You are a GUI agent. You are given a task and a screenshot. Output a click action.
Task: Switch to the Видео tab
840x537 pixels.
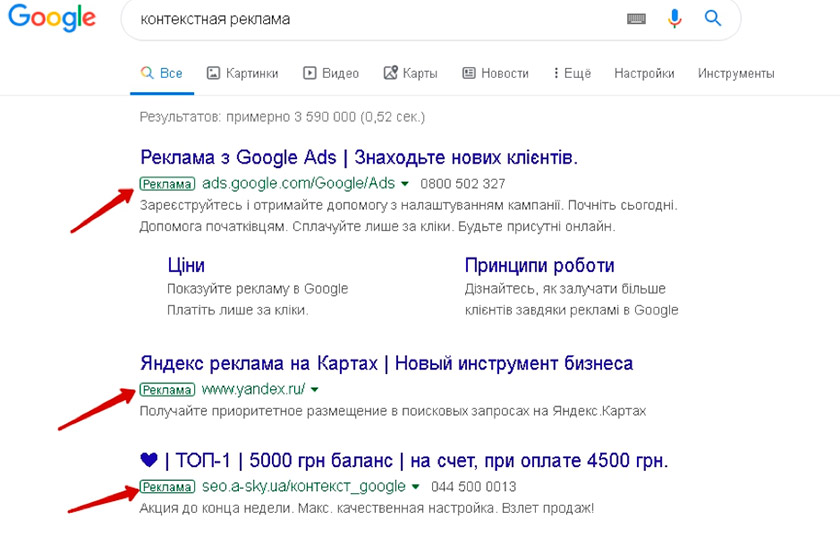pos(331,73)
